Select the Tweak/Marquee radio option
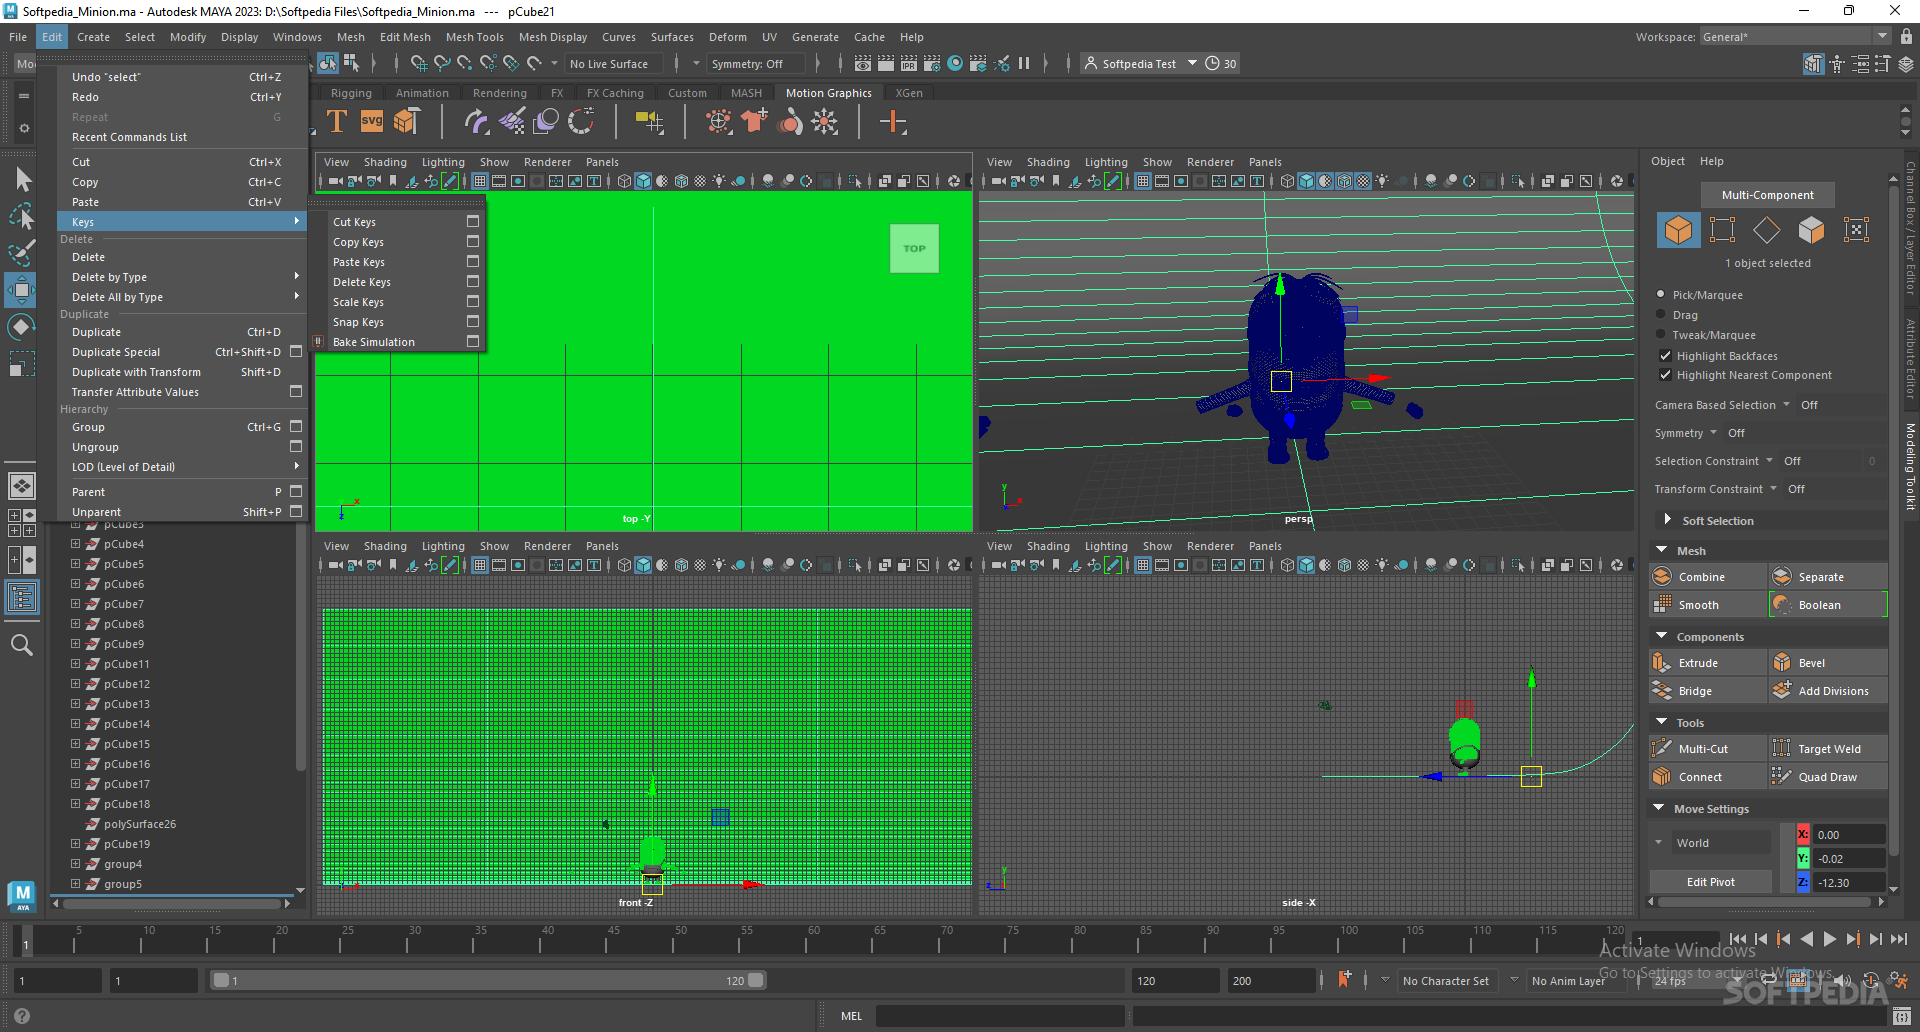This screenshot has height=1032, width=1920. [1661, 335]
